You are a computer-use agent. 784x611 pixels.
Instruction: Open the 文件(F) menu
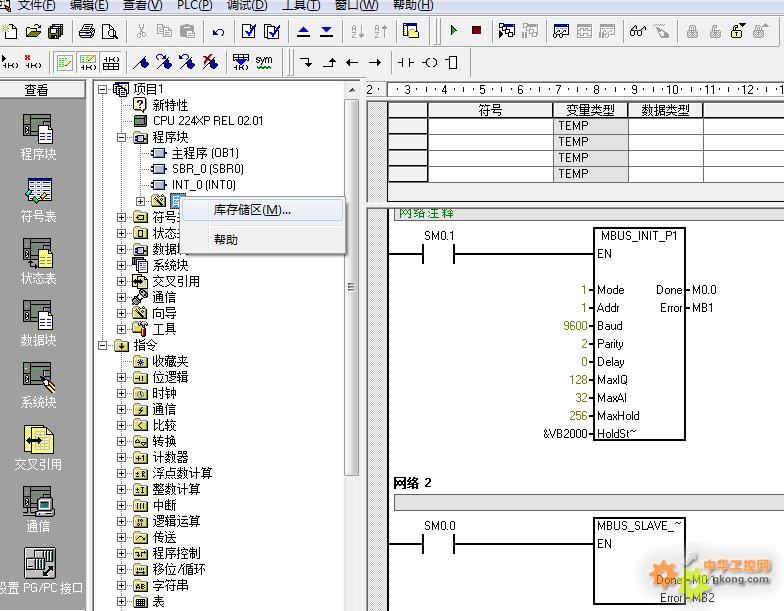(x=36, y=6)
